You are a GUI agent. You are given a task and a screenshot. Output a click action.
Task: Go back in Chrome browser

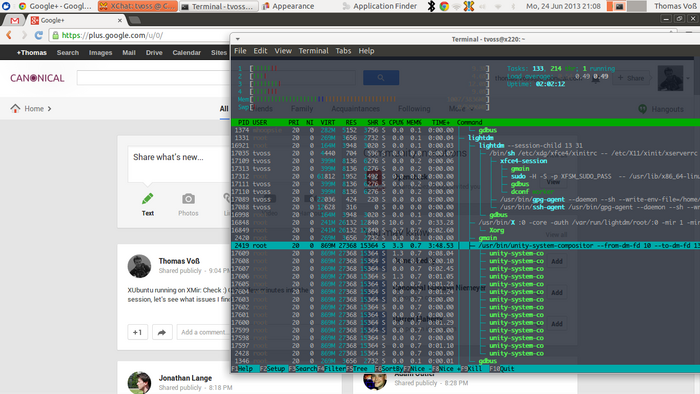tap(9, 35)
